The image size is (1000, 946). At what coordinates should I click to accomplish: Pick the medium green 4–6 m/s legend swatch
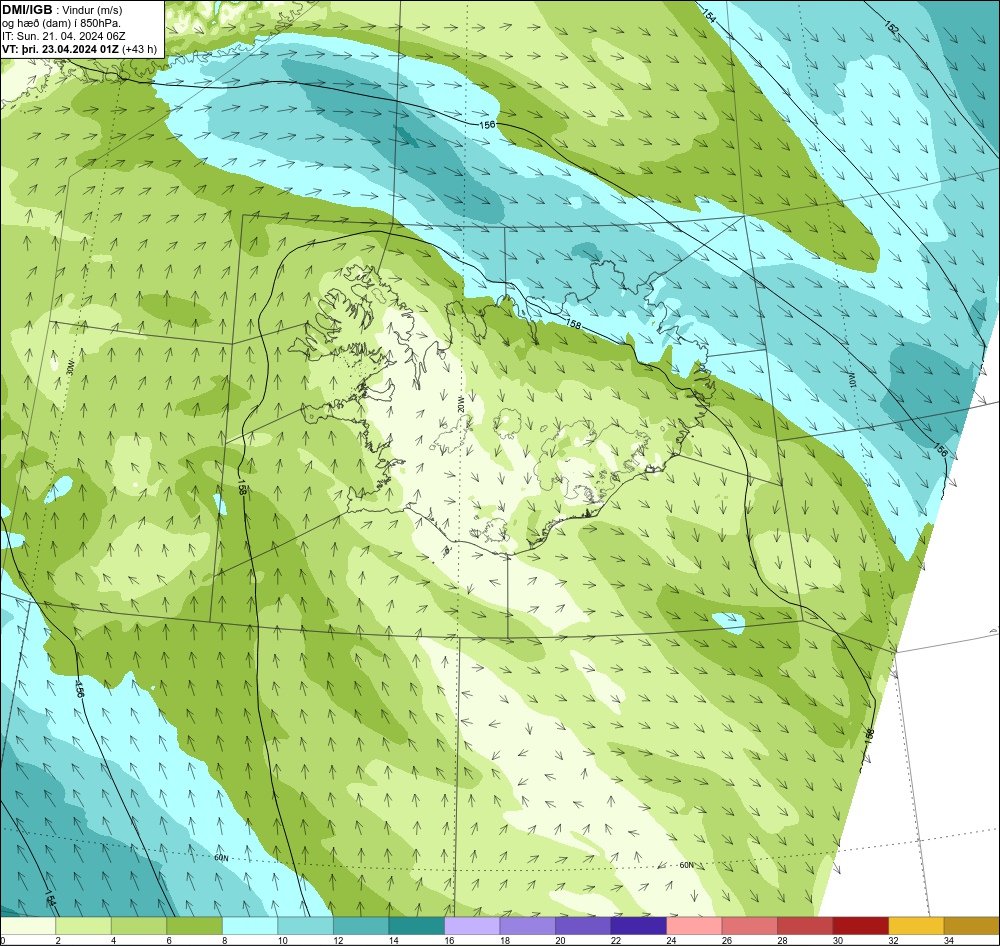[139, 926]
